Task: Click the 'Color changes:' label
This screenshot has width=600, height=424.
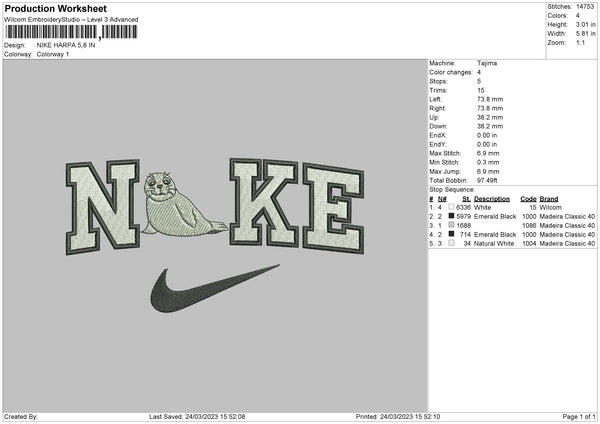Action: point(451,72)
